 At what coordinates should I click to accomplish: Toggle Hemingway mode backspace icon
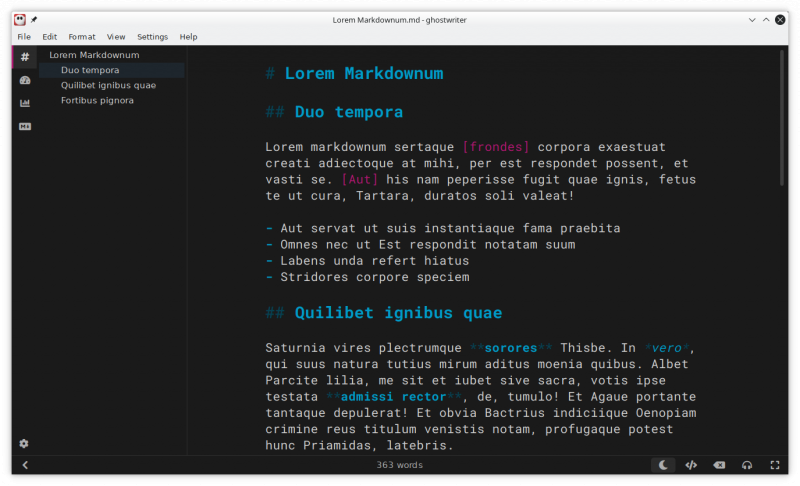(719, 465)
